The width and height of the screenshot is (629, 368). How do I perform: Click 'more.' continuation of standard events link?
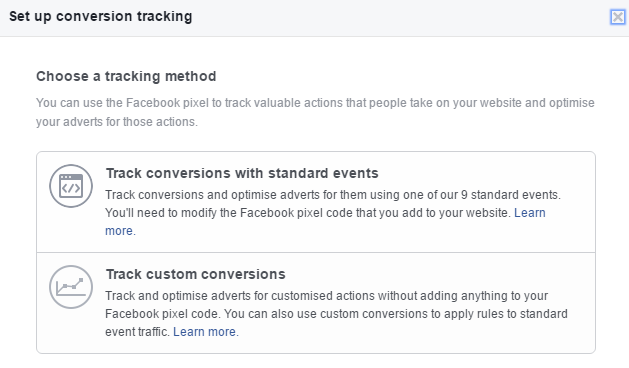120,231
